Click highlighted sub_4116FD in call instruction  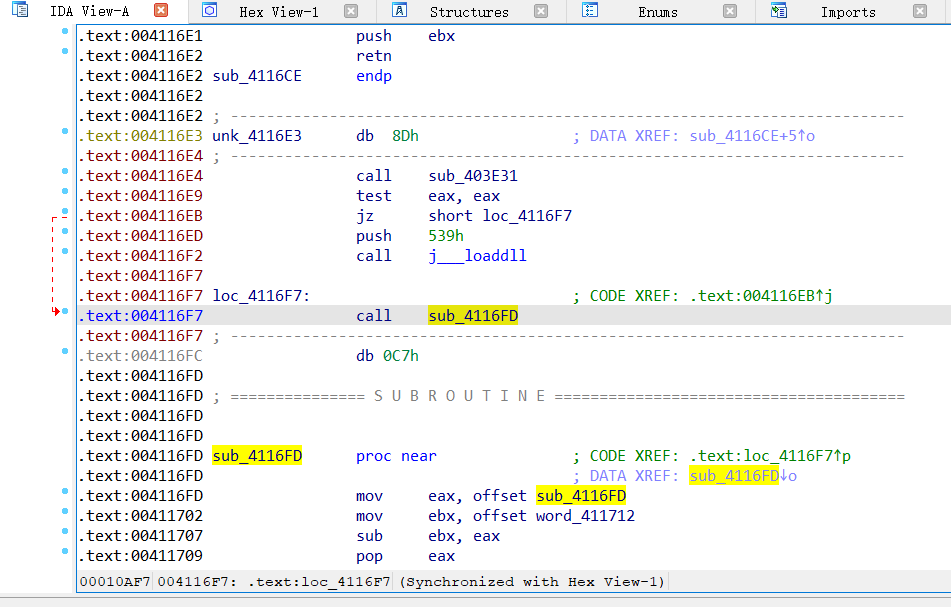[x=472, y=316]
